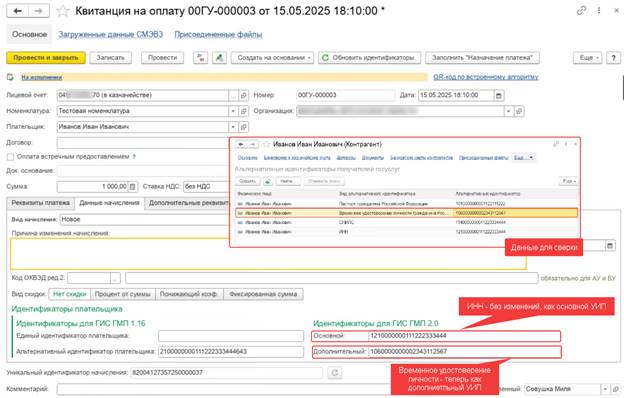Open the Плательщик card with its open icon
Image resolution: width=624 pixels, height=398 pixels.
tap(244, 127)
